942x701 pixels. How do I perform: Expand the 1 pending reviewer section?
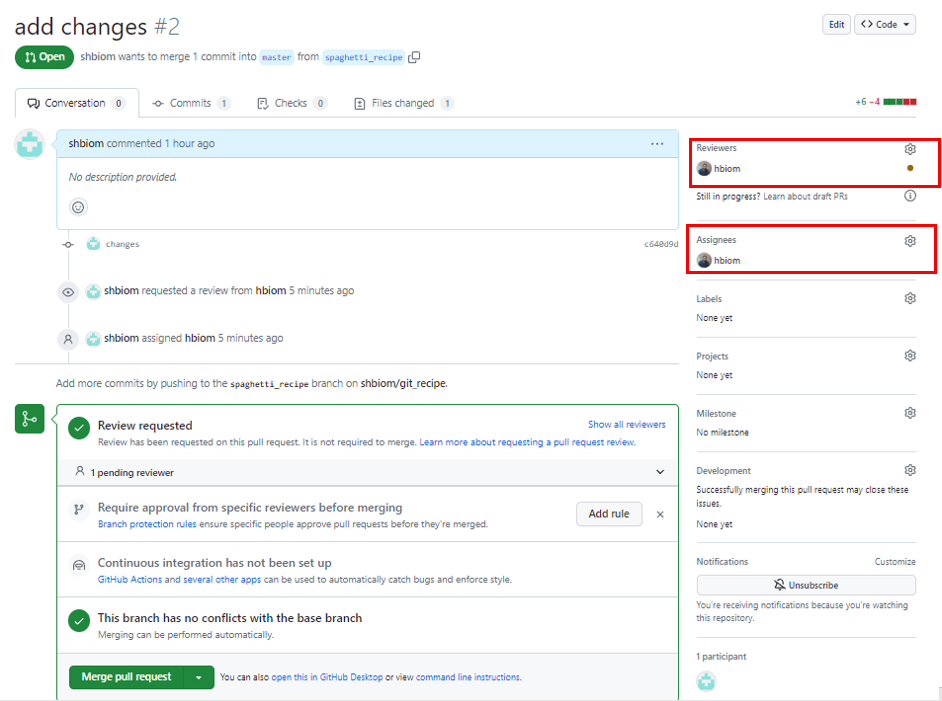coord(659,472)
